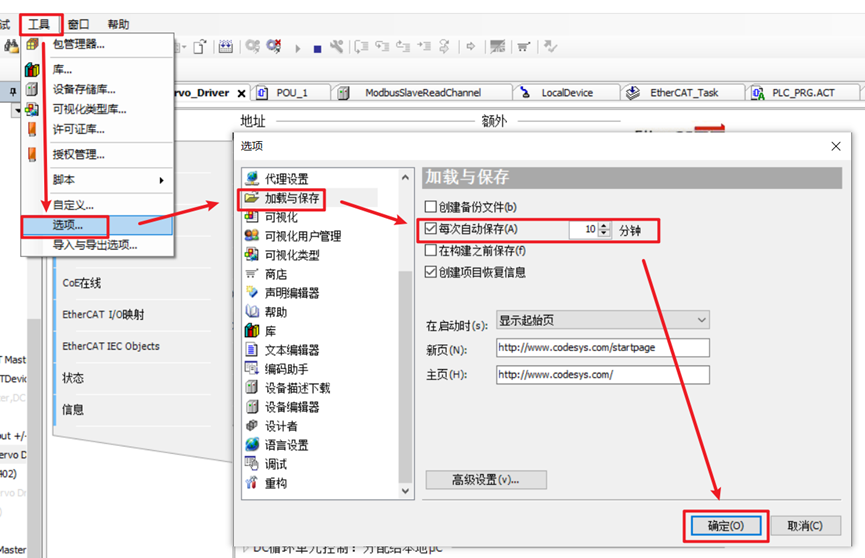Click the 高级设置(v)... button
Image resolution: width=865 pixels, height=558 pixels.
coord(486,480)
